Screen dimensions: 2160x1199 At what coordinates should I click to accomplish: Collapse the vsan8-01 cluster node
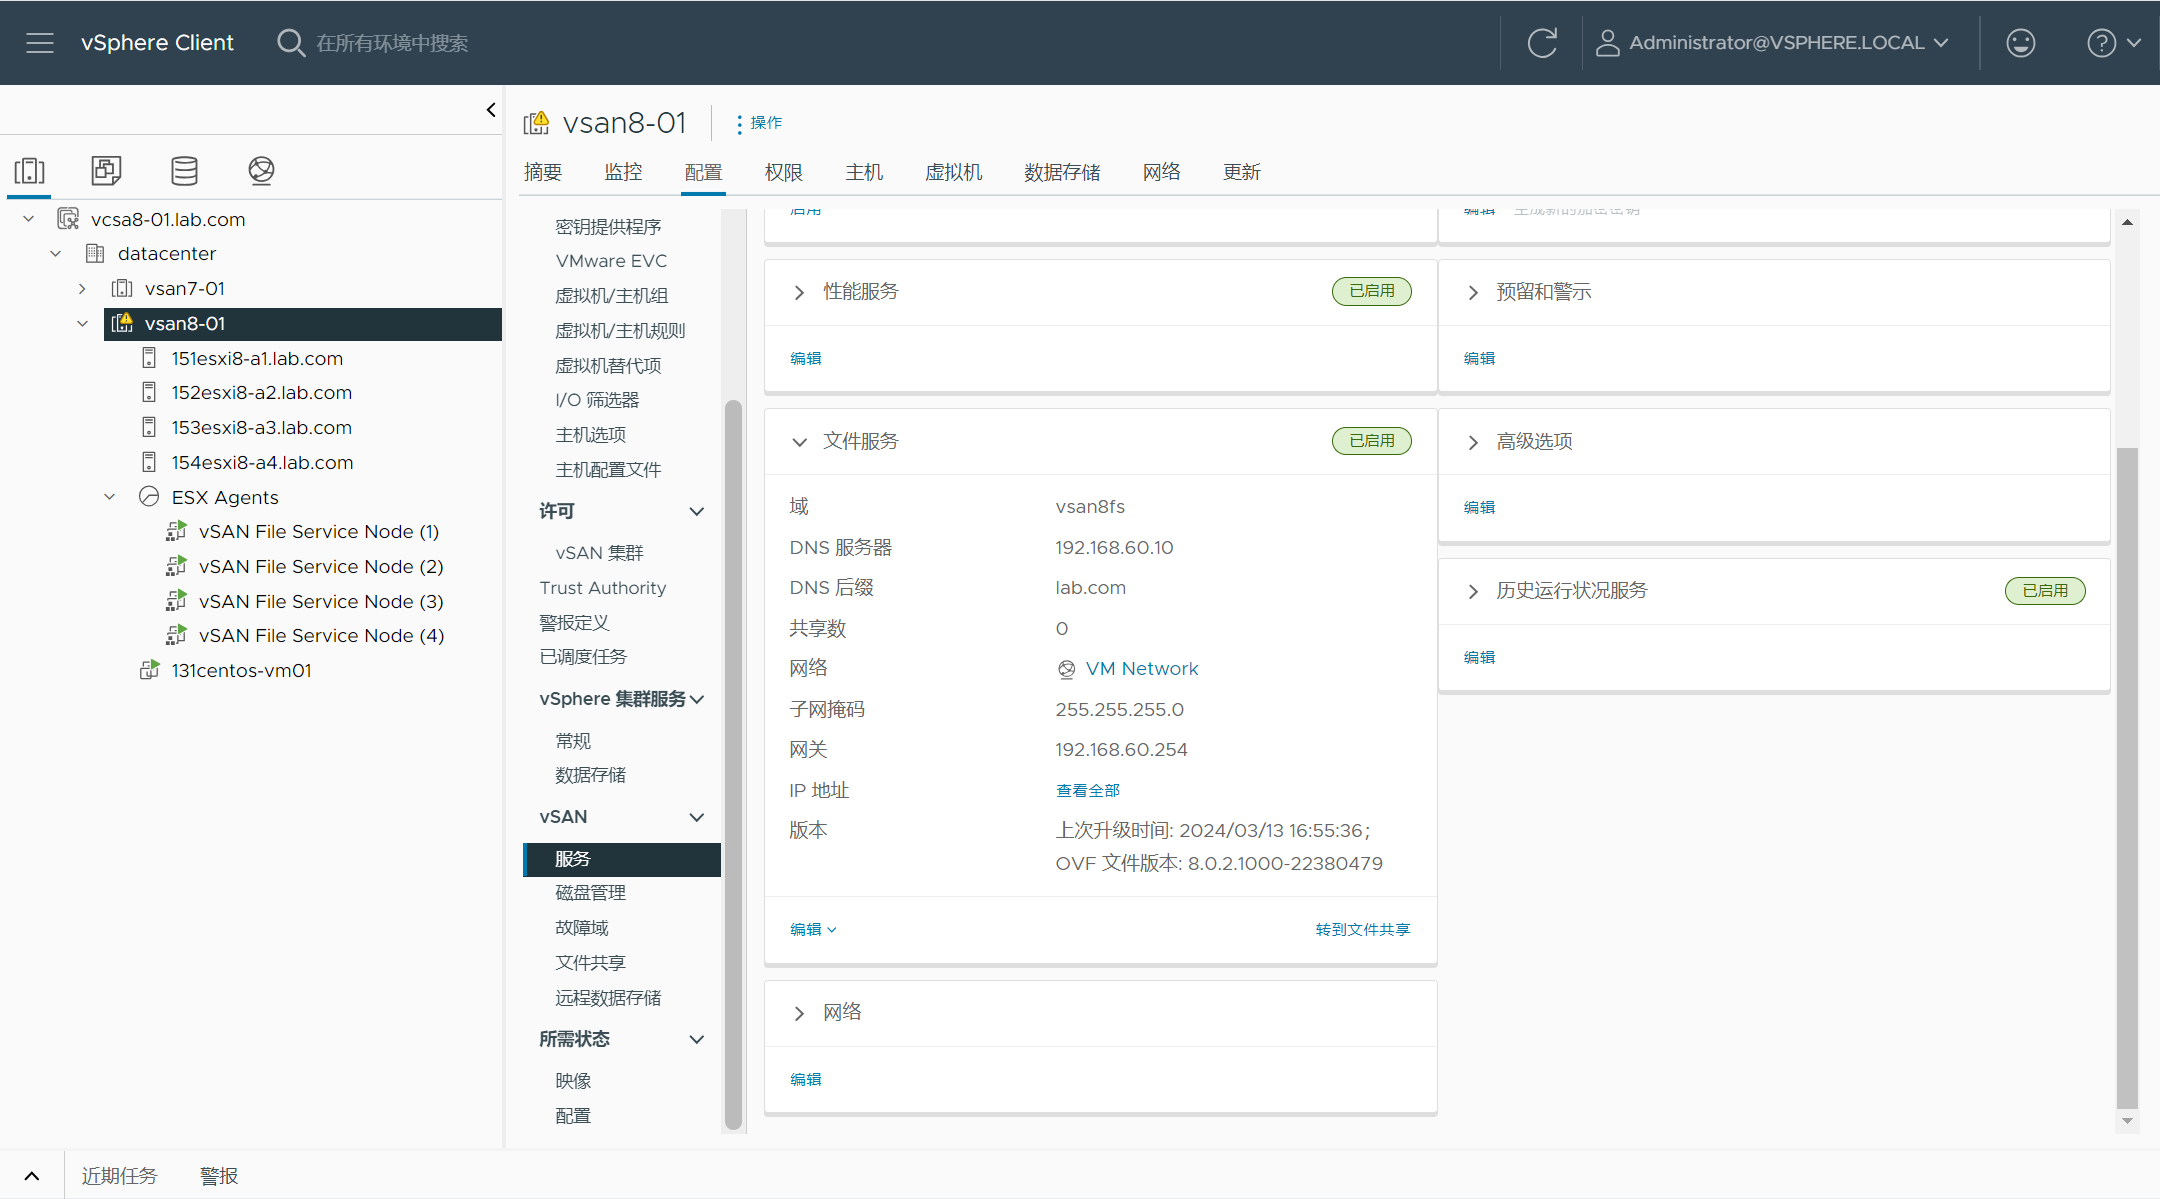[82, 323]
